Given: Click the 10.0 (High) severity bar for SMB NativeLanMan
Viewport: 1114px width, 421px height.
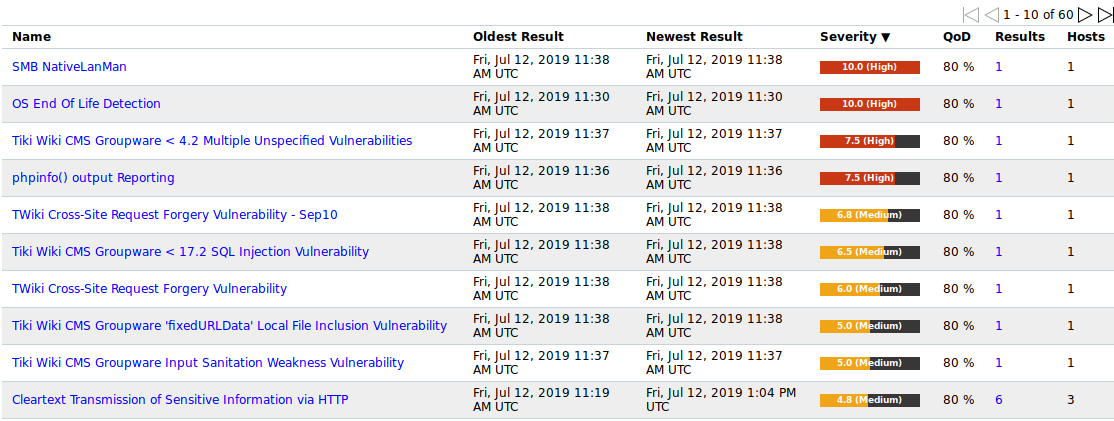Looking at the screenshot, I should coord(869,67).
